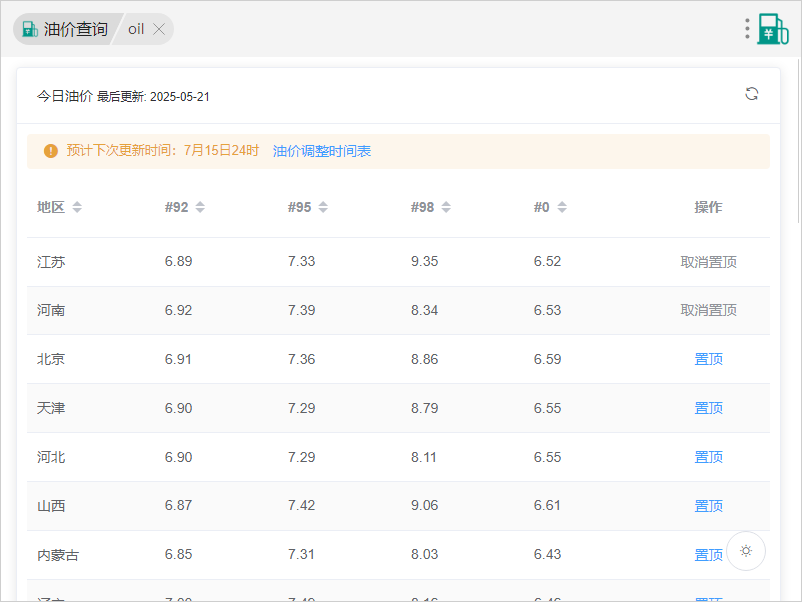The image size is (802, 602).
Task: Select the 油价查询 tab
Action: (x=66, y=29)
